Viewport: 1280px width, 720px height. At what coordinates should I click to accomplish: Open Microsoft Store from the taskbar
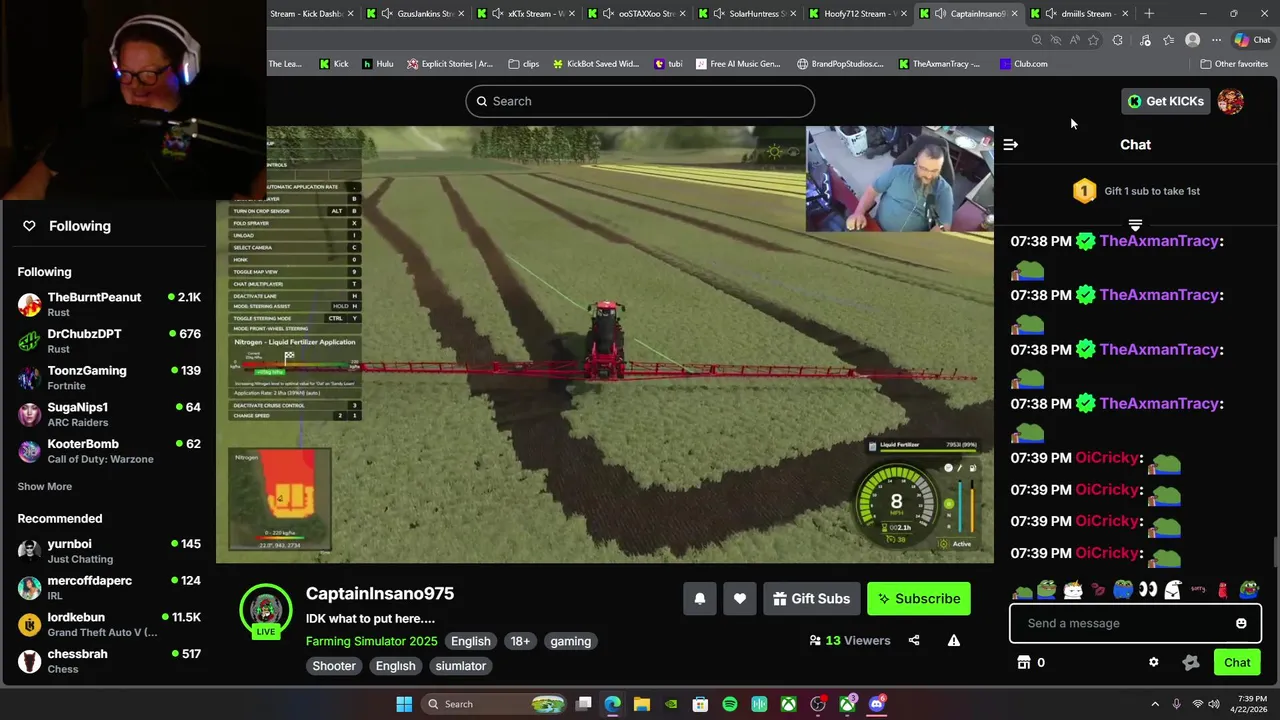point(700,704)
